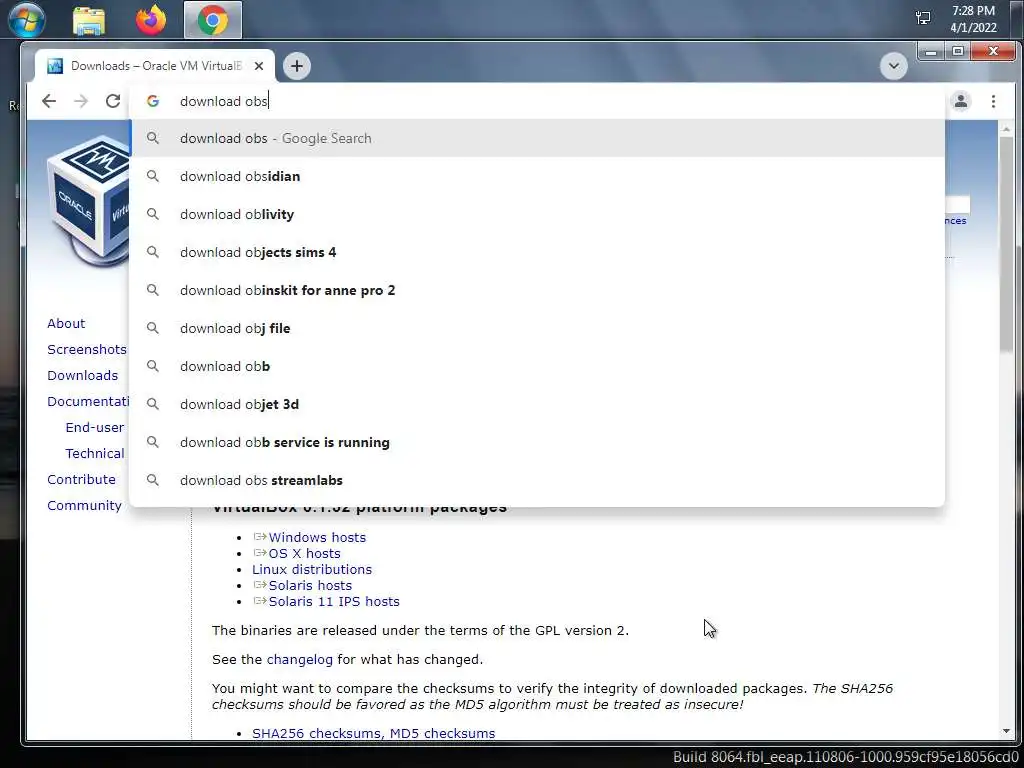Click the Solaris hosts download link
The image size is (1024, 768).
310,585
